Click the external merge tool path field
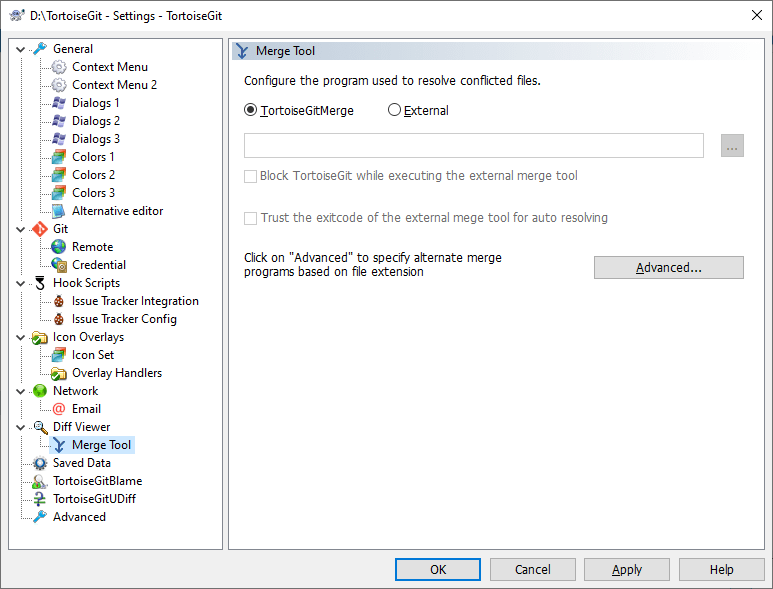773x589 pixels. pyautogui.click(x=474, y=146)
